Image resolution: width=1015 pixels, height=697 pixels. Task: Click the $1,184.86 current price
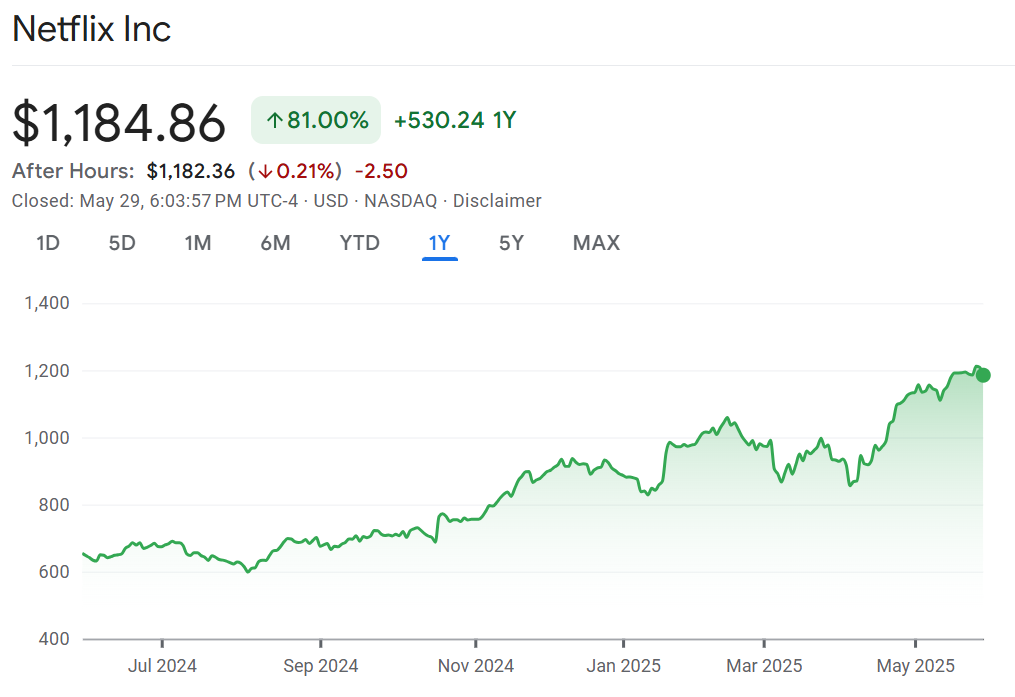pyautogui.click(x=120, y=123)
